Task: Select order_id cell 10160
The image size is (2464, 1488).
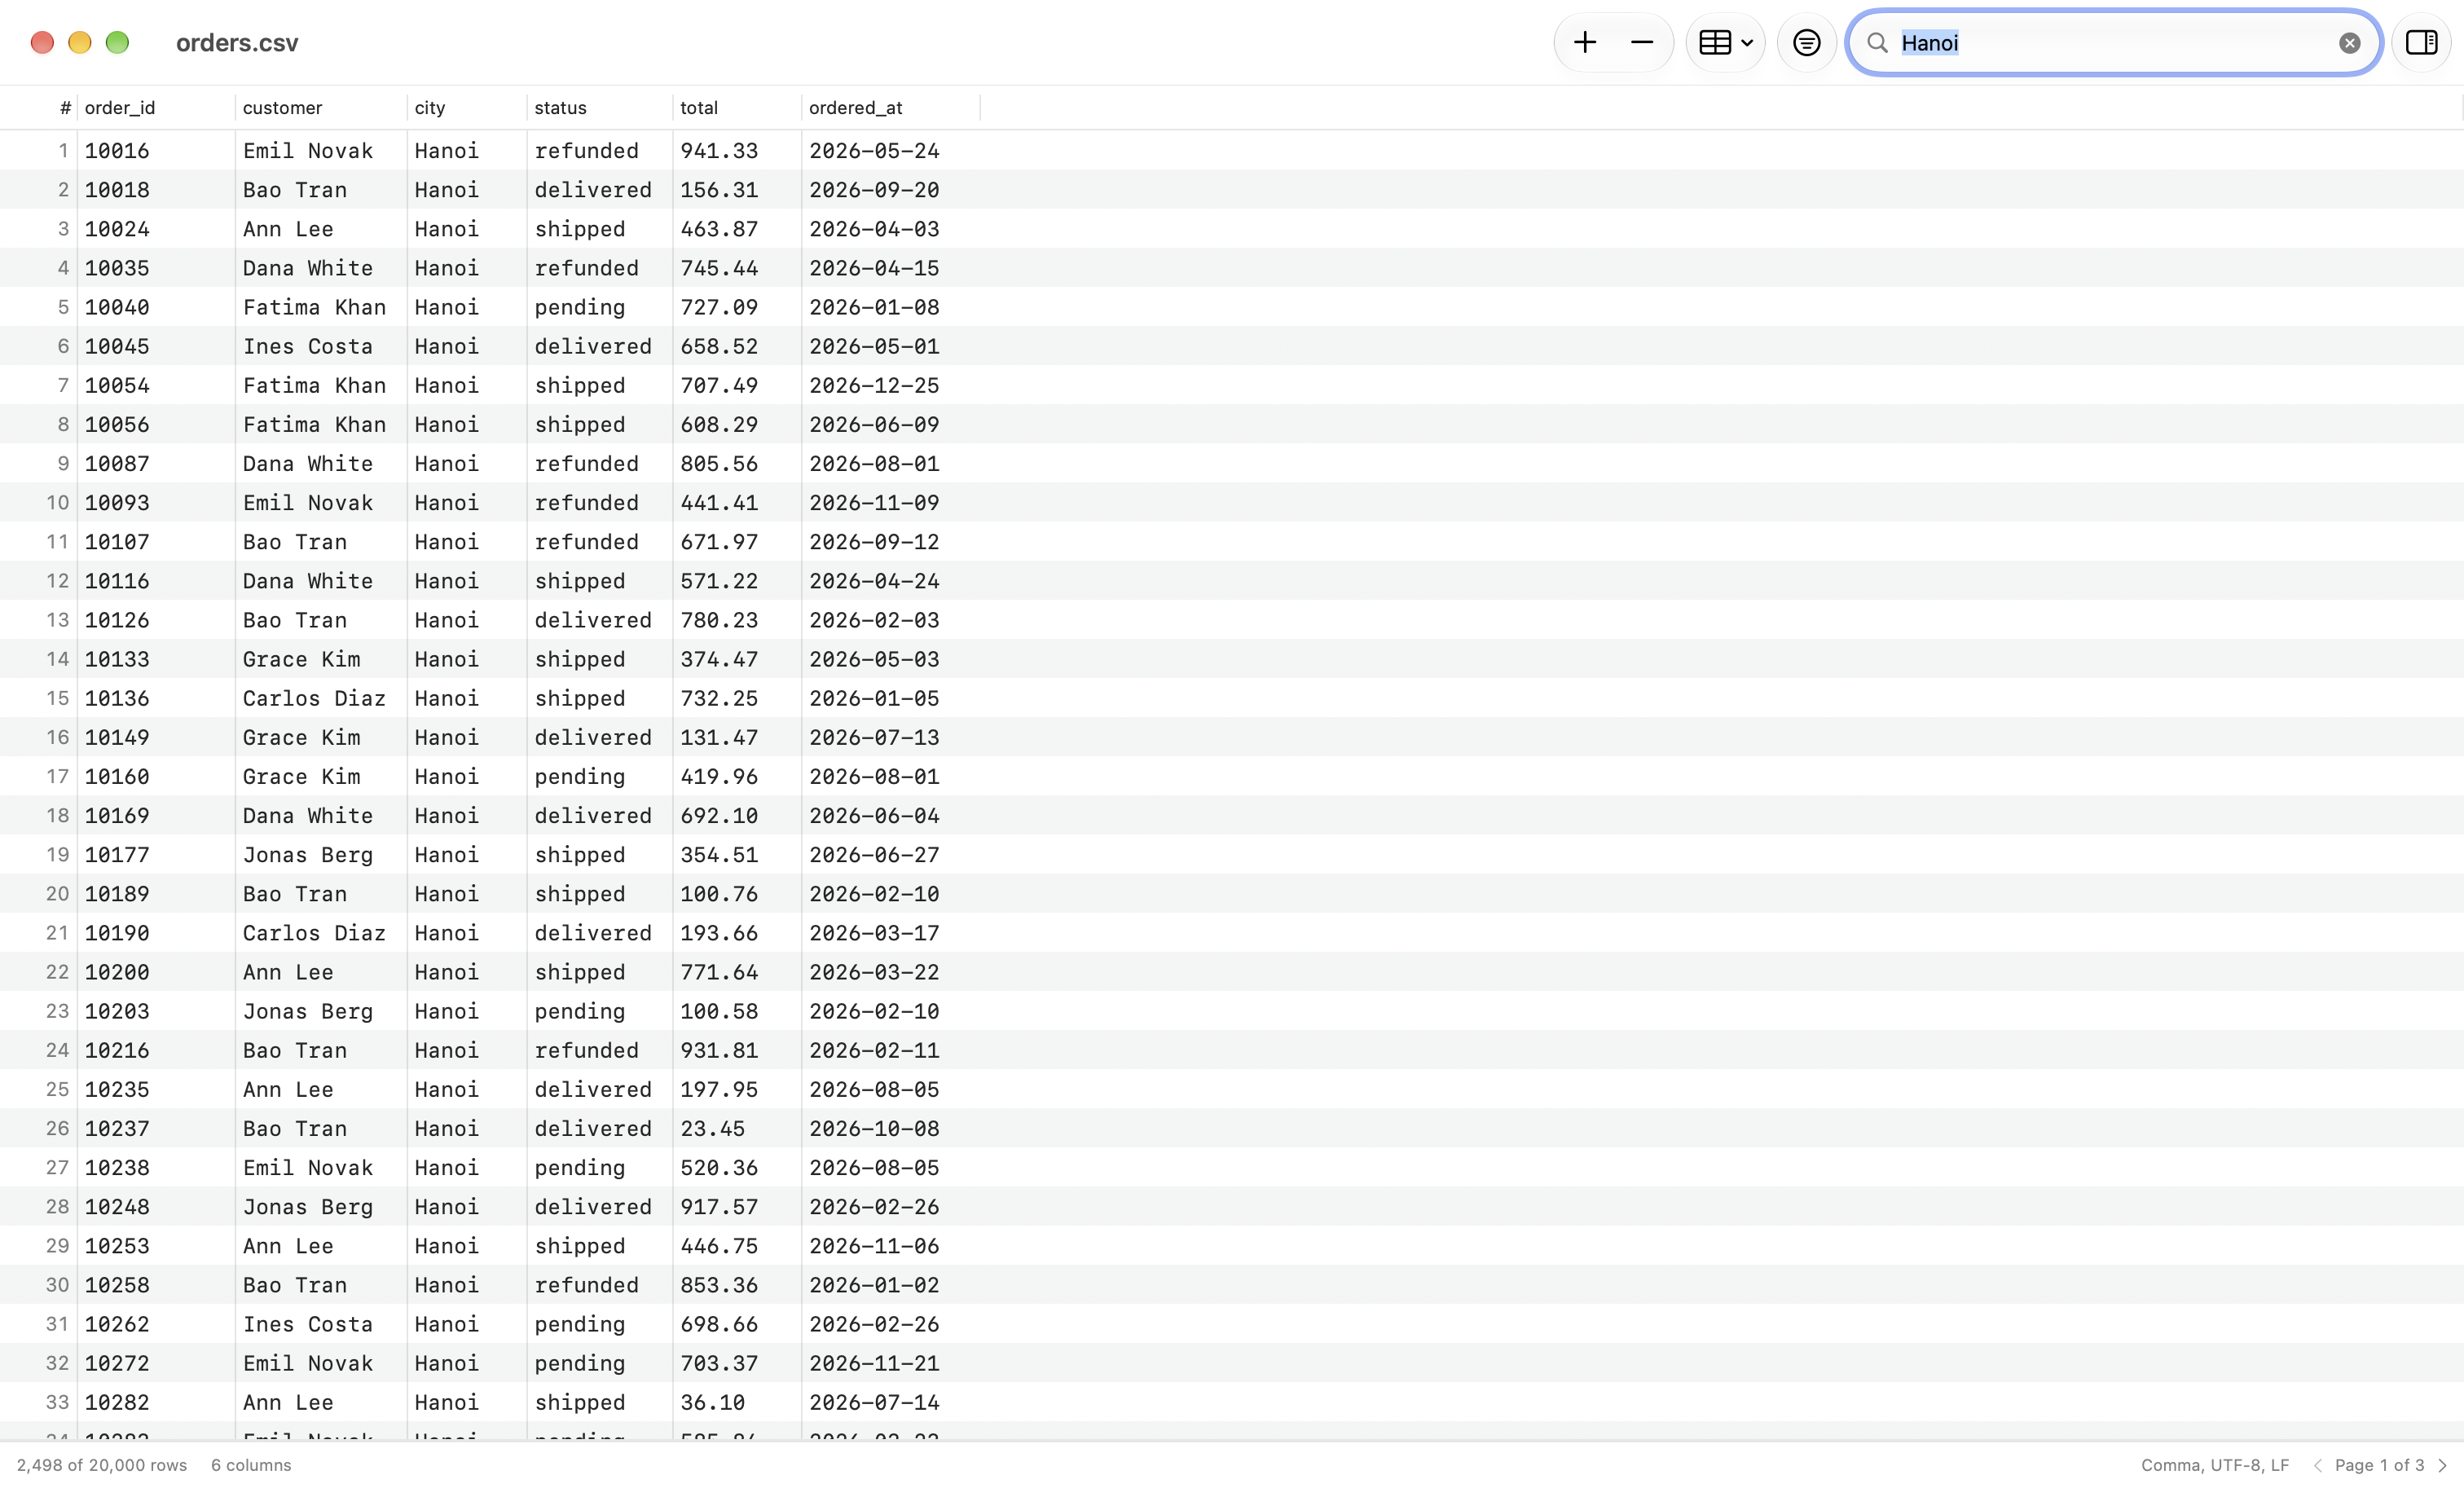Action: coord(156,776)
